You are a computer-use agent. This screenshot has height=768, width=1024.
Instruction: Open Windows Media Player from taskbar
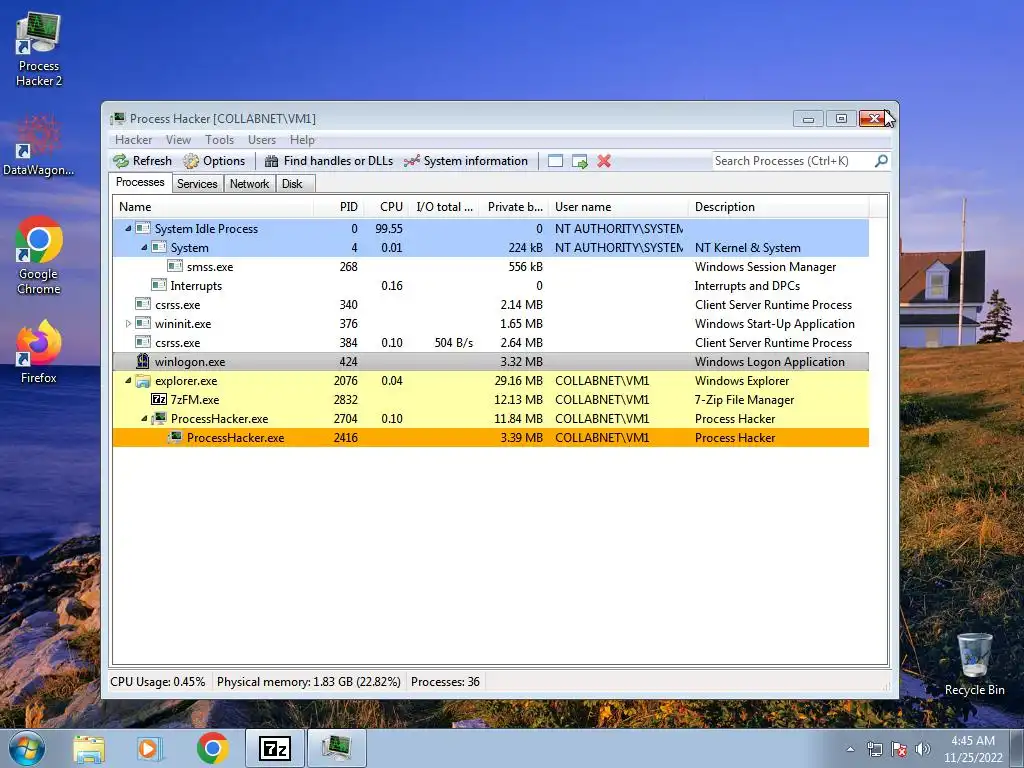coord(150,749)
